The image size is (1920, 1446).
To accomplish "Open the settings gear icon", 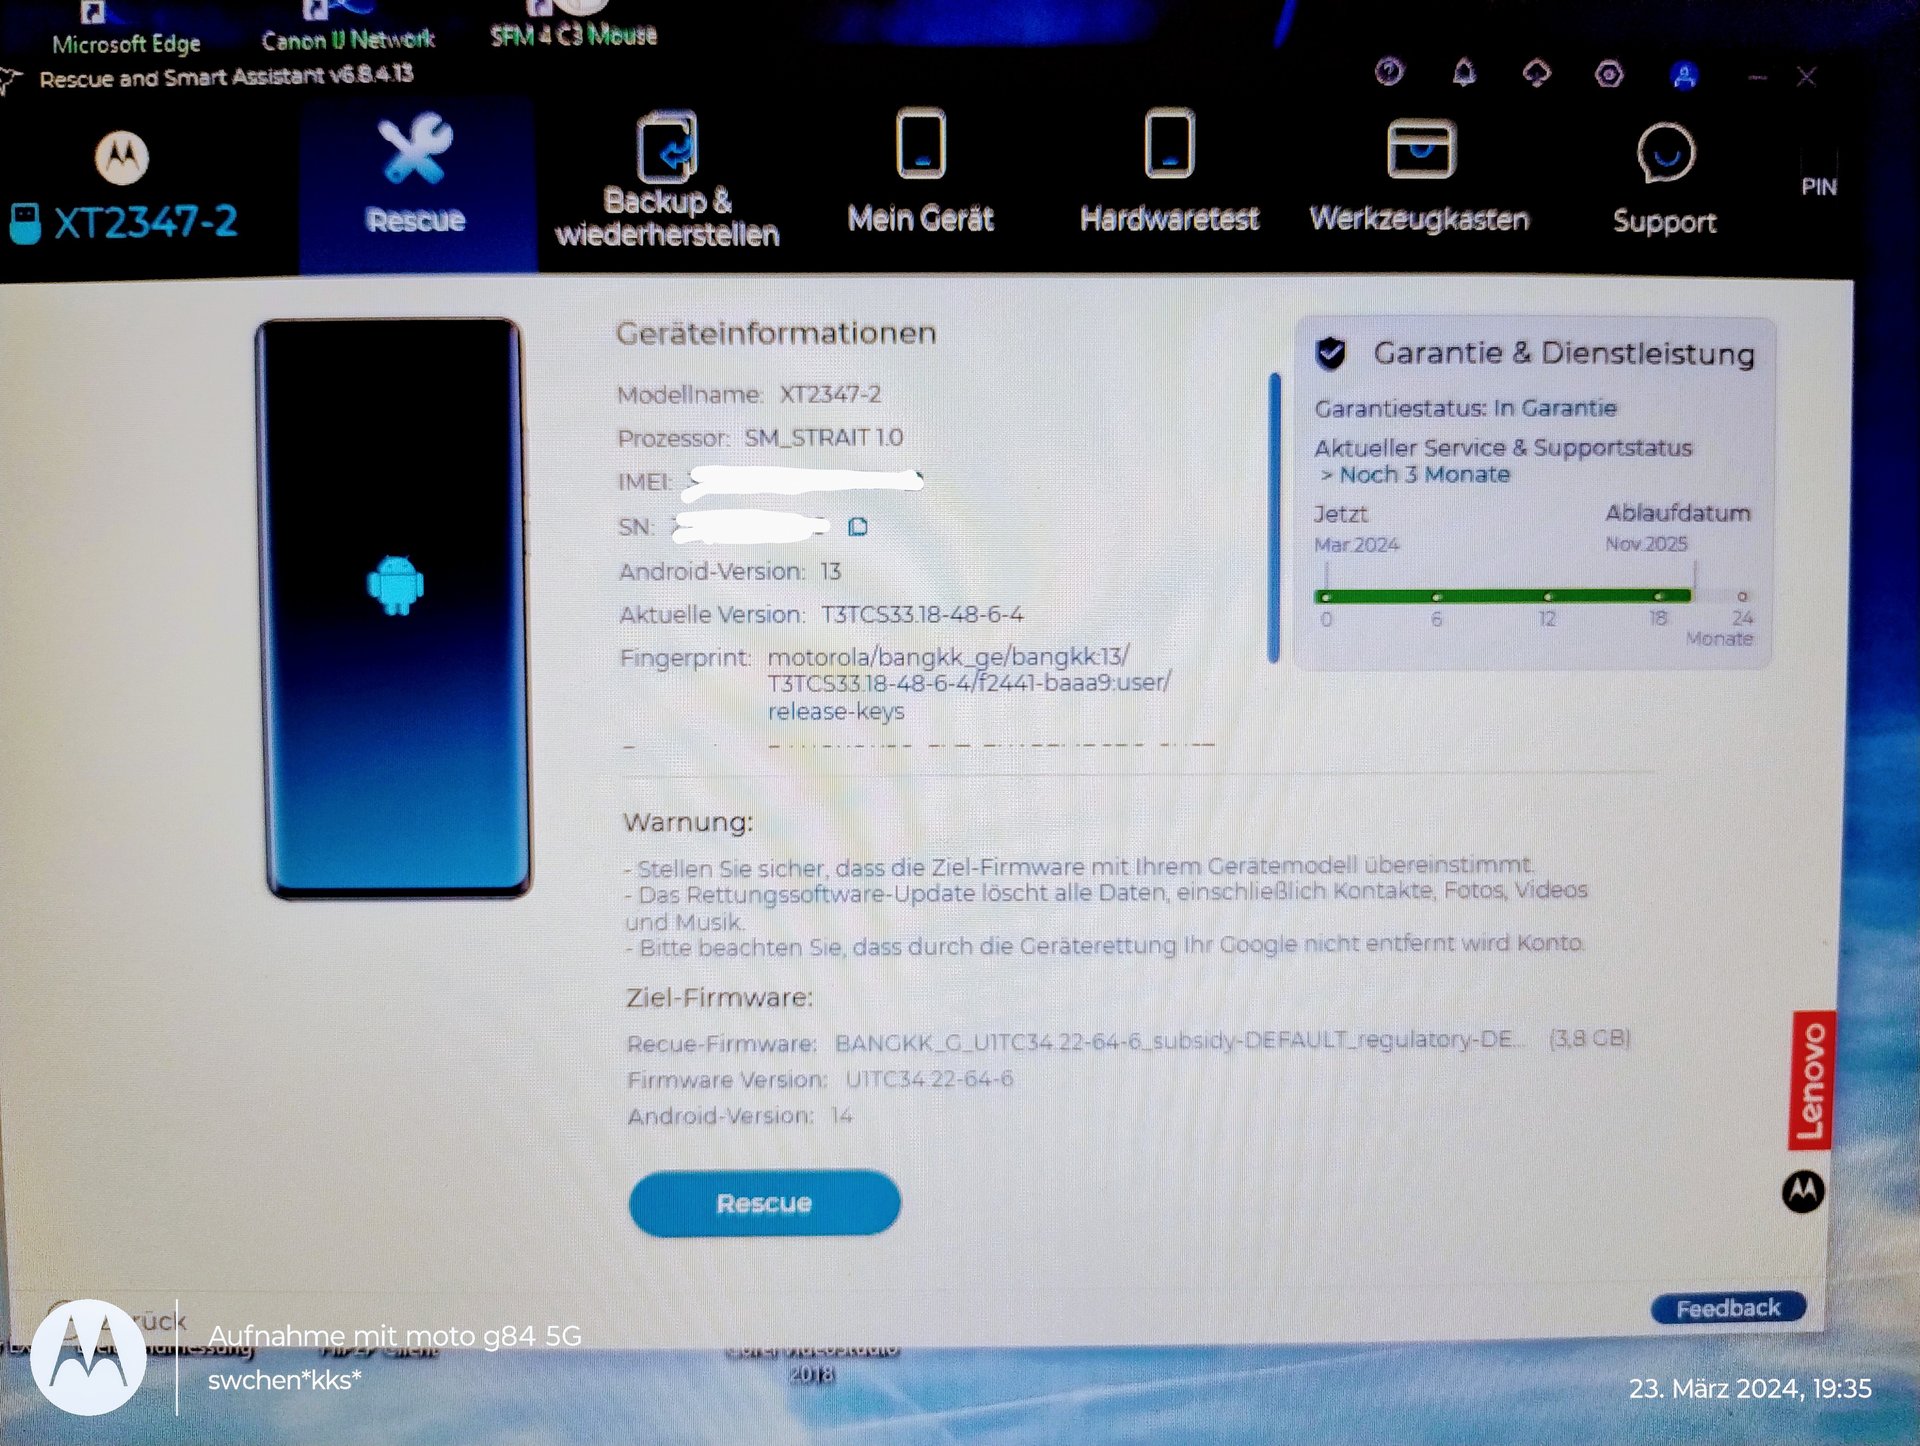I will (x=1609, y=74).
